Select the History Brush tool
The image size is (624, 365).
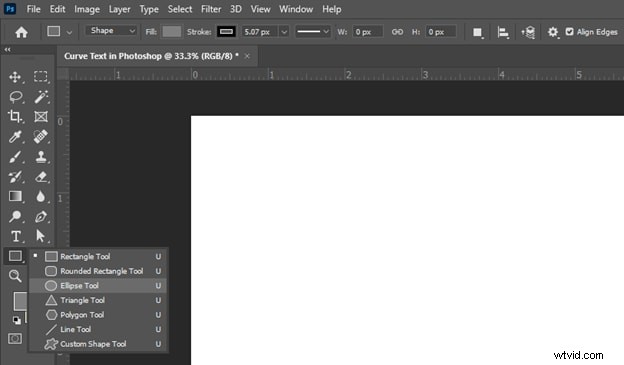15,177
